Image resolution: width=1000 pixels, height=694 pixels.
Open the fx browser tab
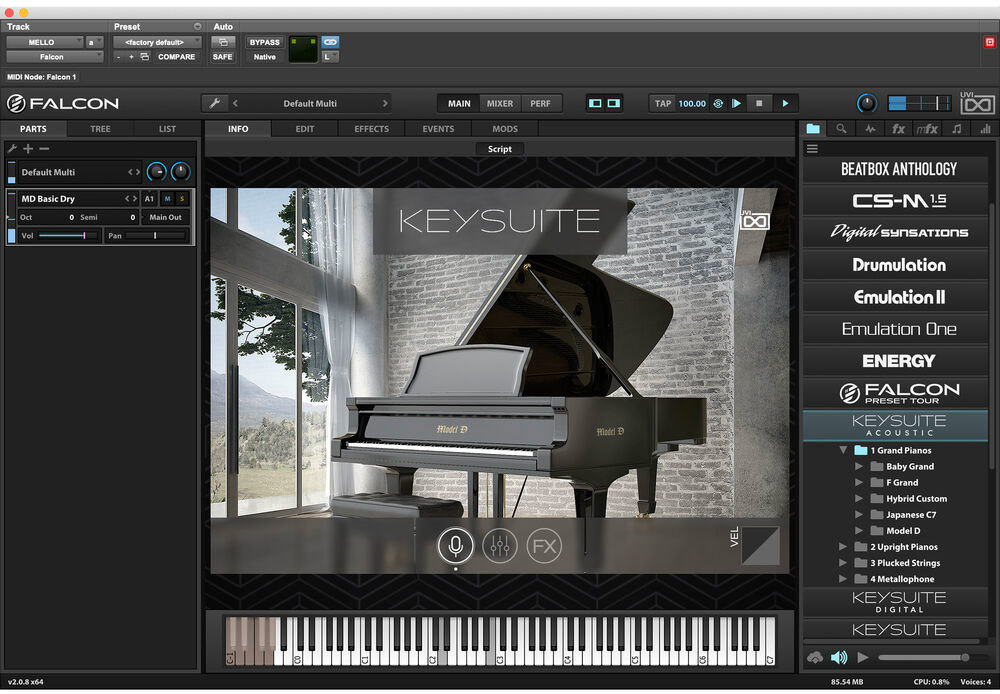pos(898,129)
